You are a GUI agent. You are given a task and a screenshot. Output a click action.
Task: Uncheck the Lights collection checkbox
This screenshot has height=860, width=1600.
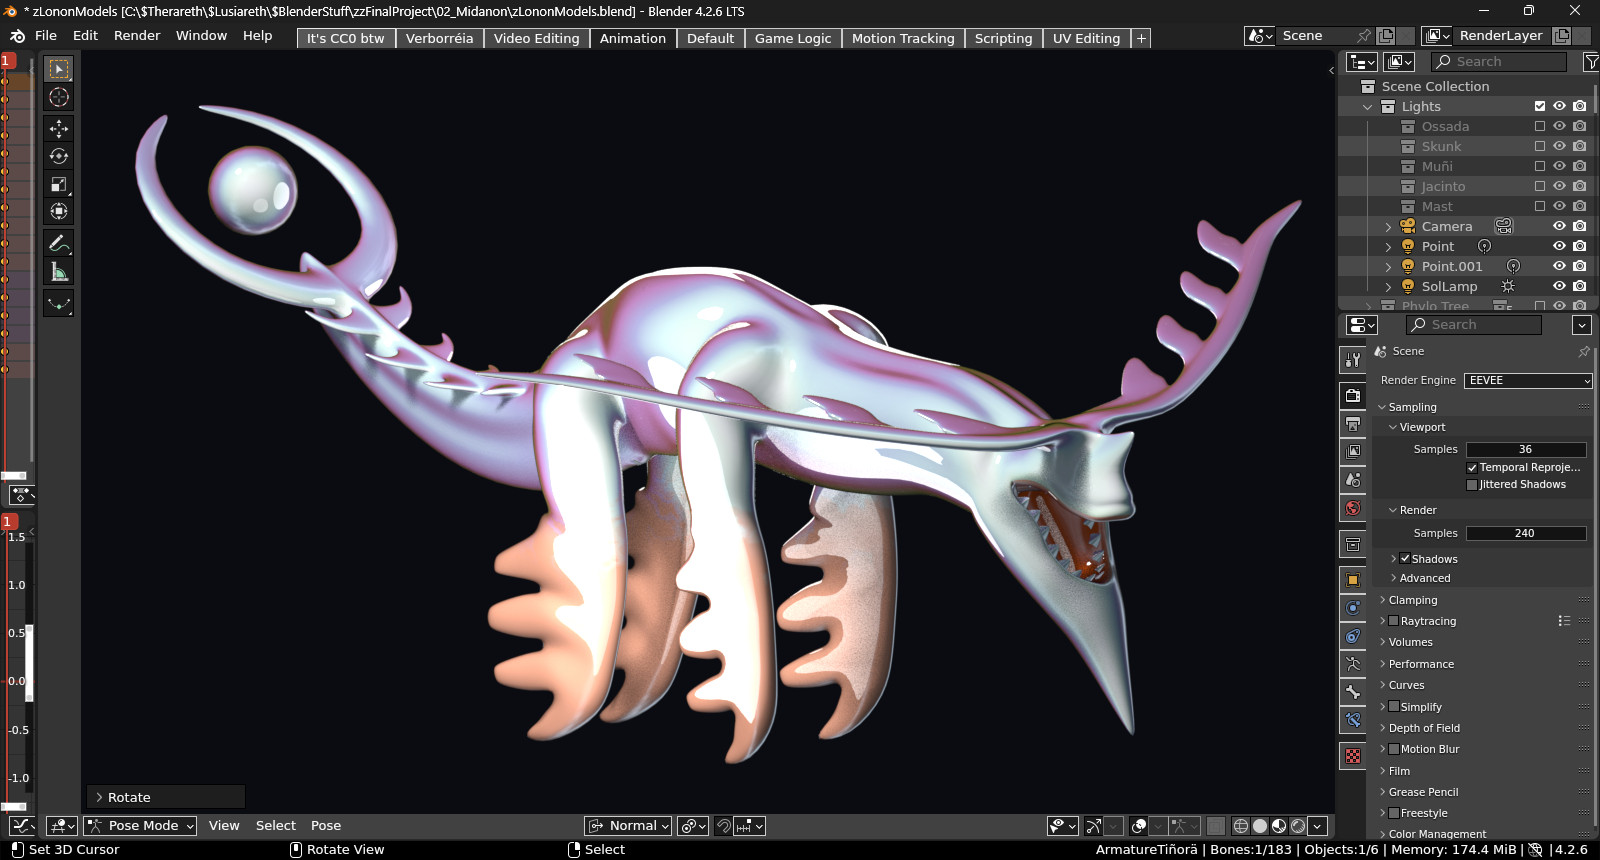point(1540,106)
